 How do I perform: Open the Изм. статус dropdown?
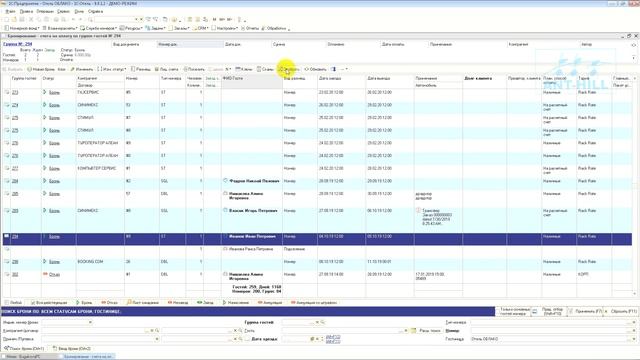tap(111, 69)
